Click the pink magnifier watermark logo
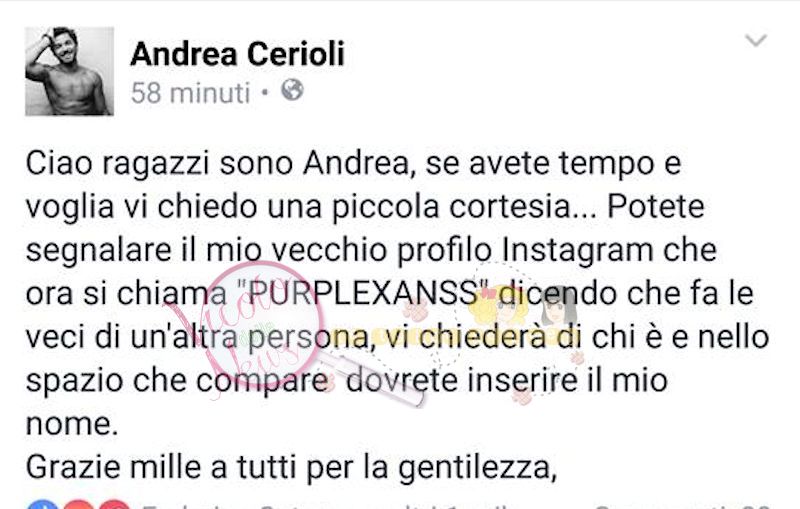800x509 pixels. tap(265, 326)
